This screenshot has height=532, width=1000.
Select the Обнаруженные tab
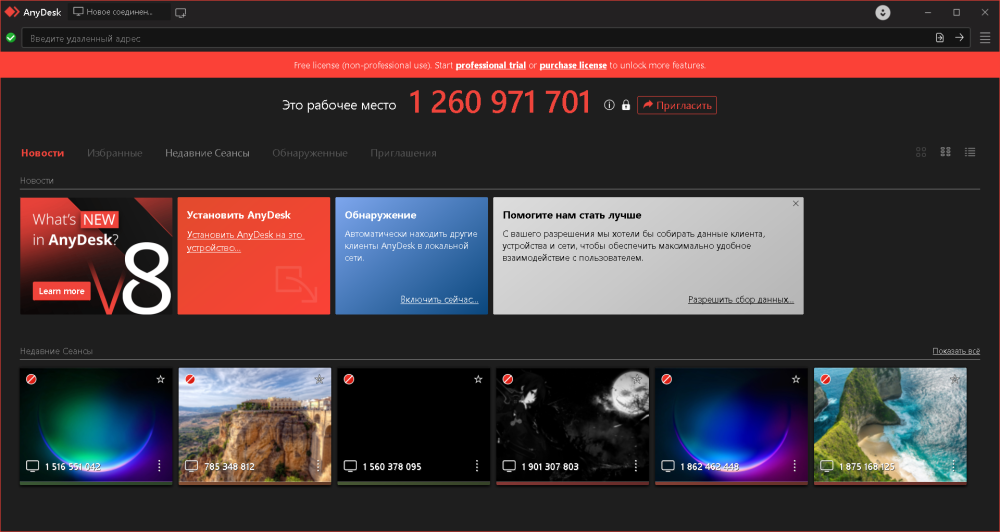pos(310,153)
